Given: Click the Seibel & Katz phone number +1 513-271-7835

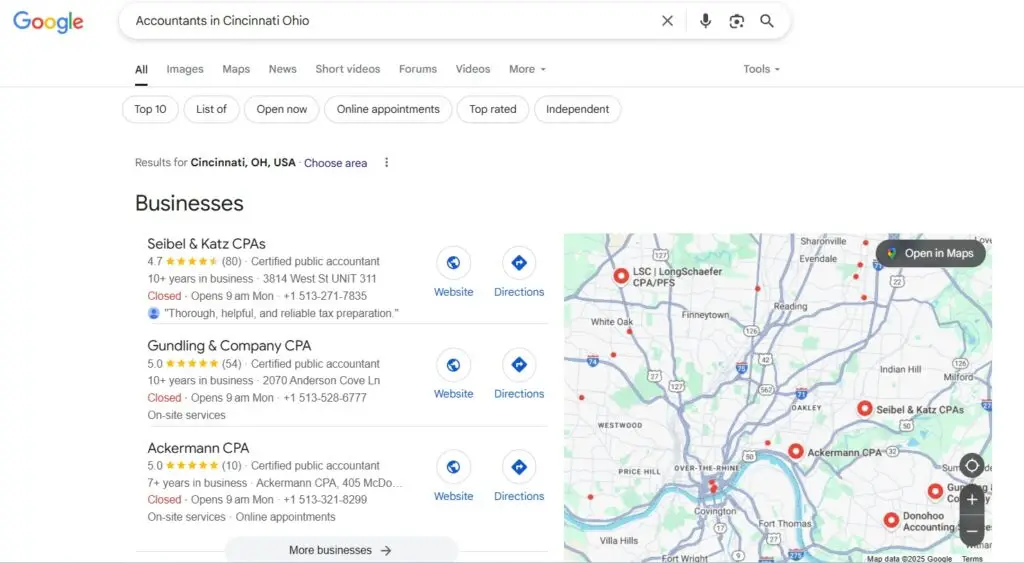Looking at the screenshot, I should pos(325,296).
